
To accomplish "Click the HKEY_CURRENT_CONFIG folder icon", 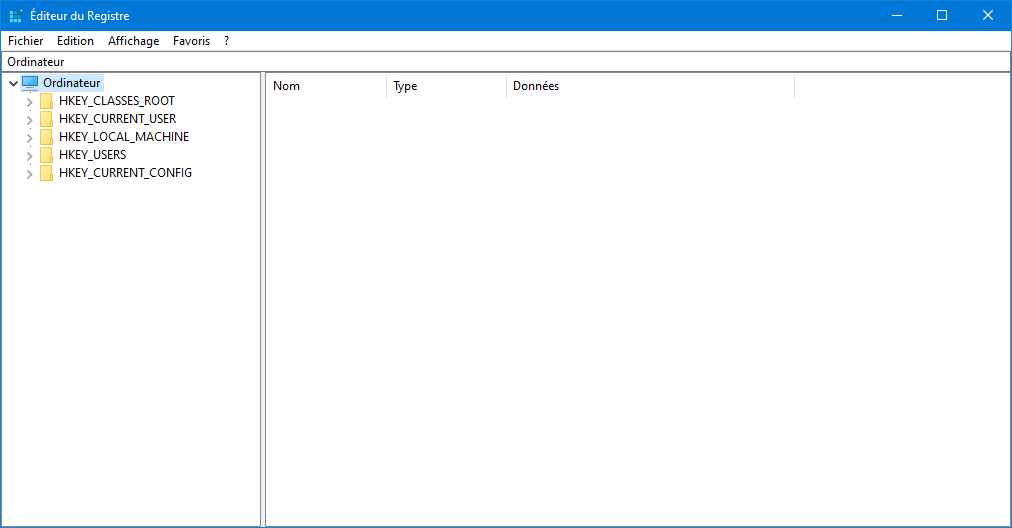I will [x=46, y=174].
